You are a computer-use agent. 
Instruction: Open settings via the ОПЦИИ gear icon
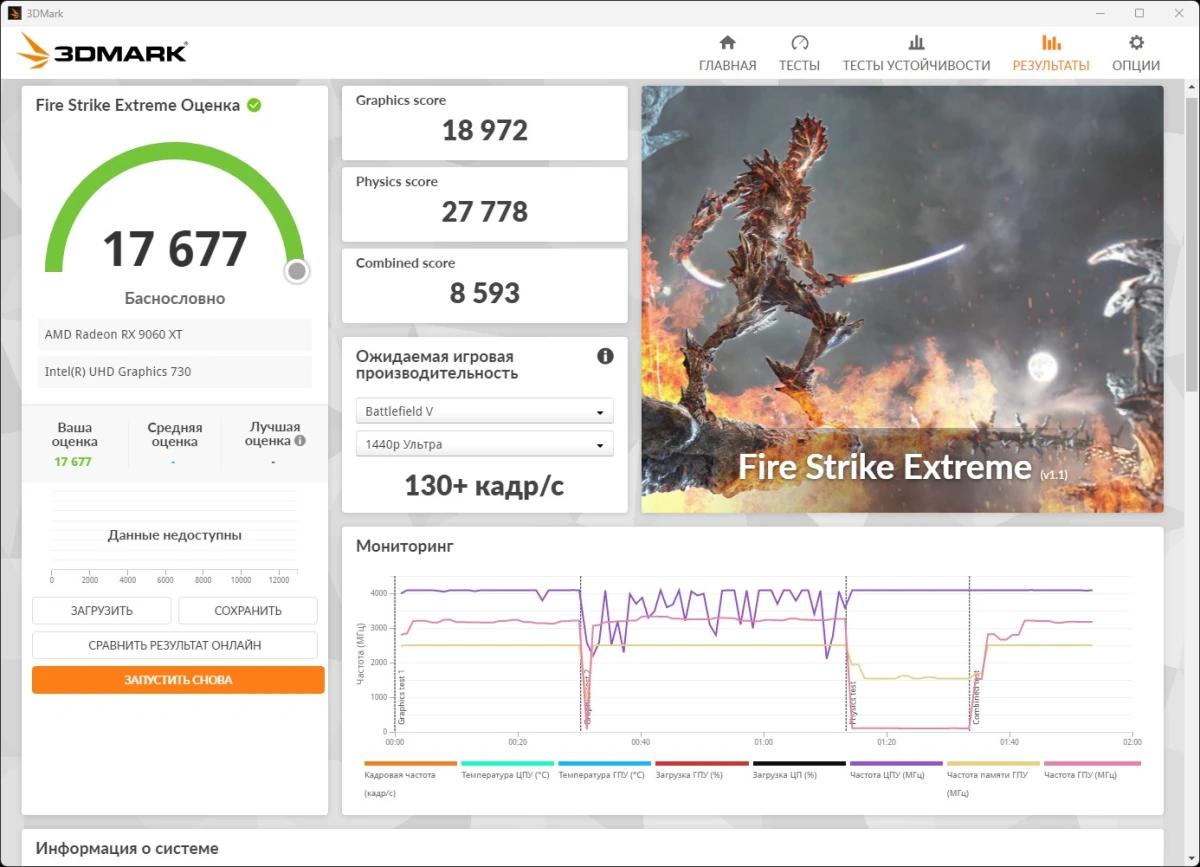click(x=1136, y=43)
